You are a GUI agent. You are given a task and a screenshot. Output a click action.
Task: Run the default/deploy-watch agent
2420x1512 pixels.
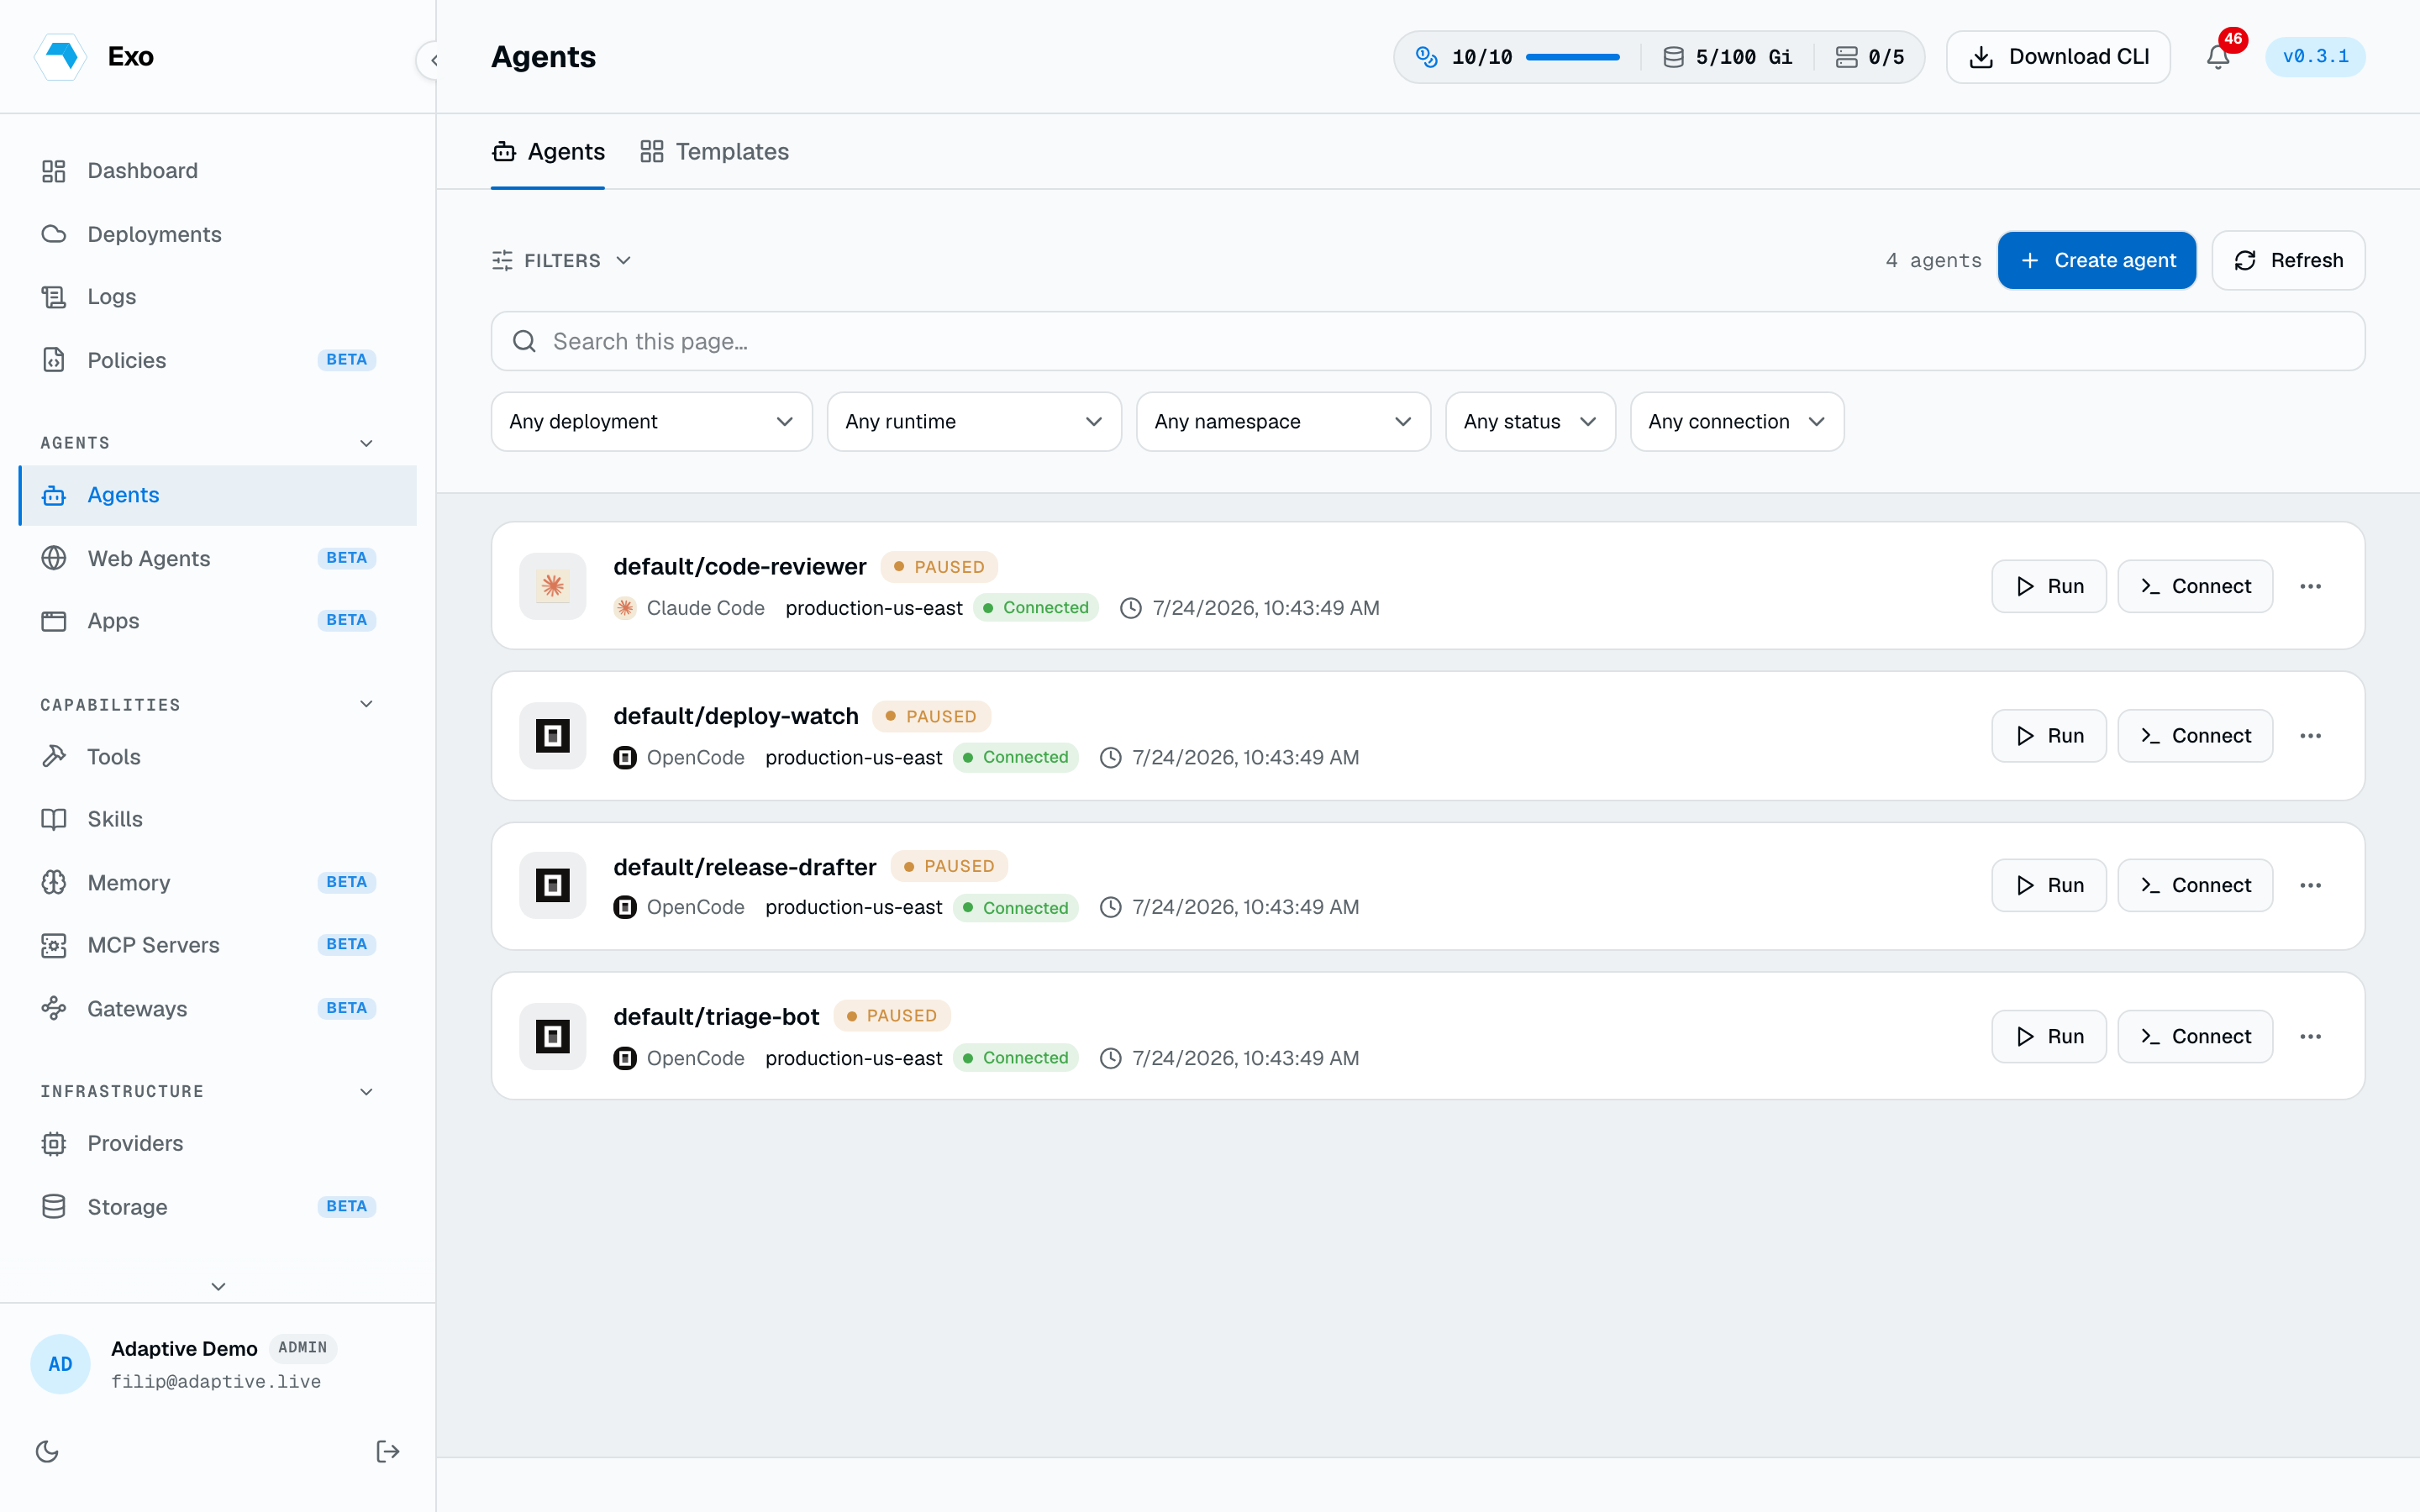2048,736
